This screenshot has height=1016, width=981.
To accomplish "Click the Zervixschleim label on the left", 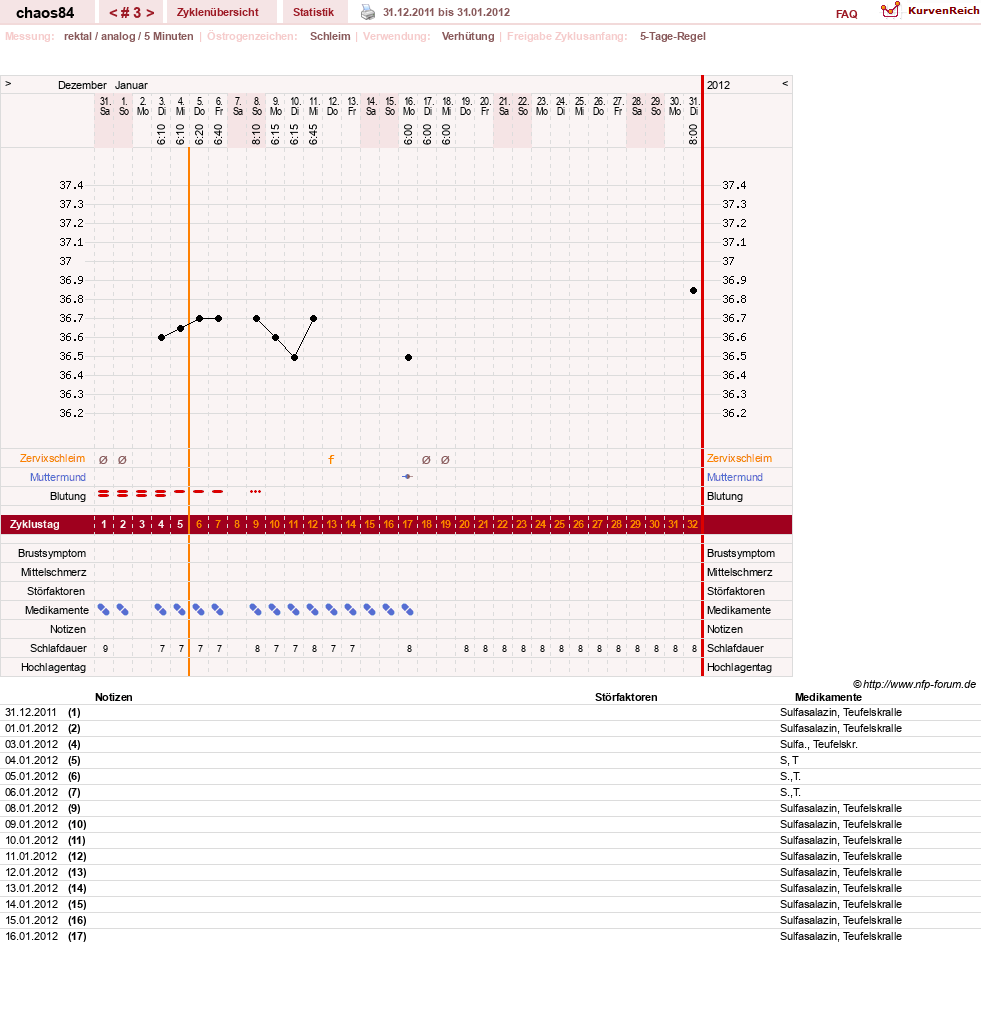I will [52, 458].
